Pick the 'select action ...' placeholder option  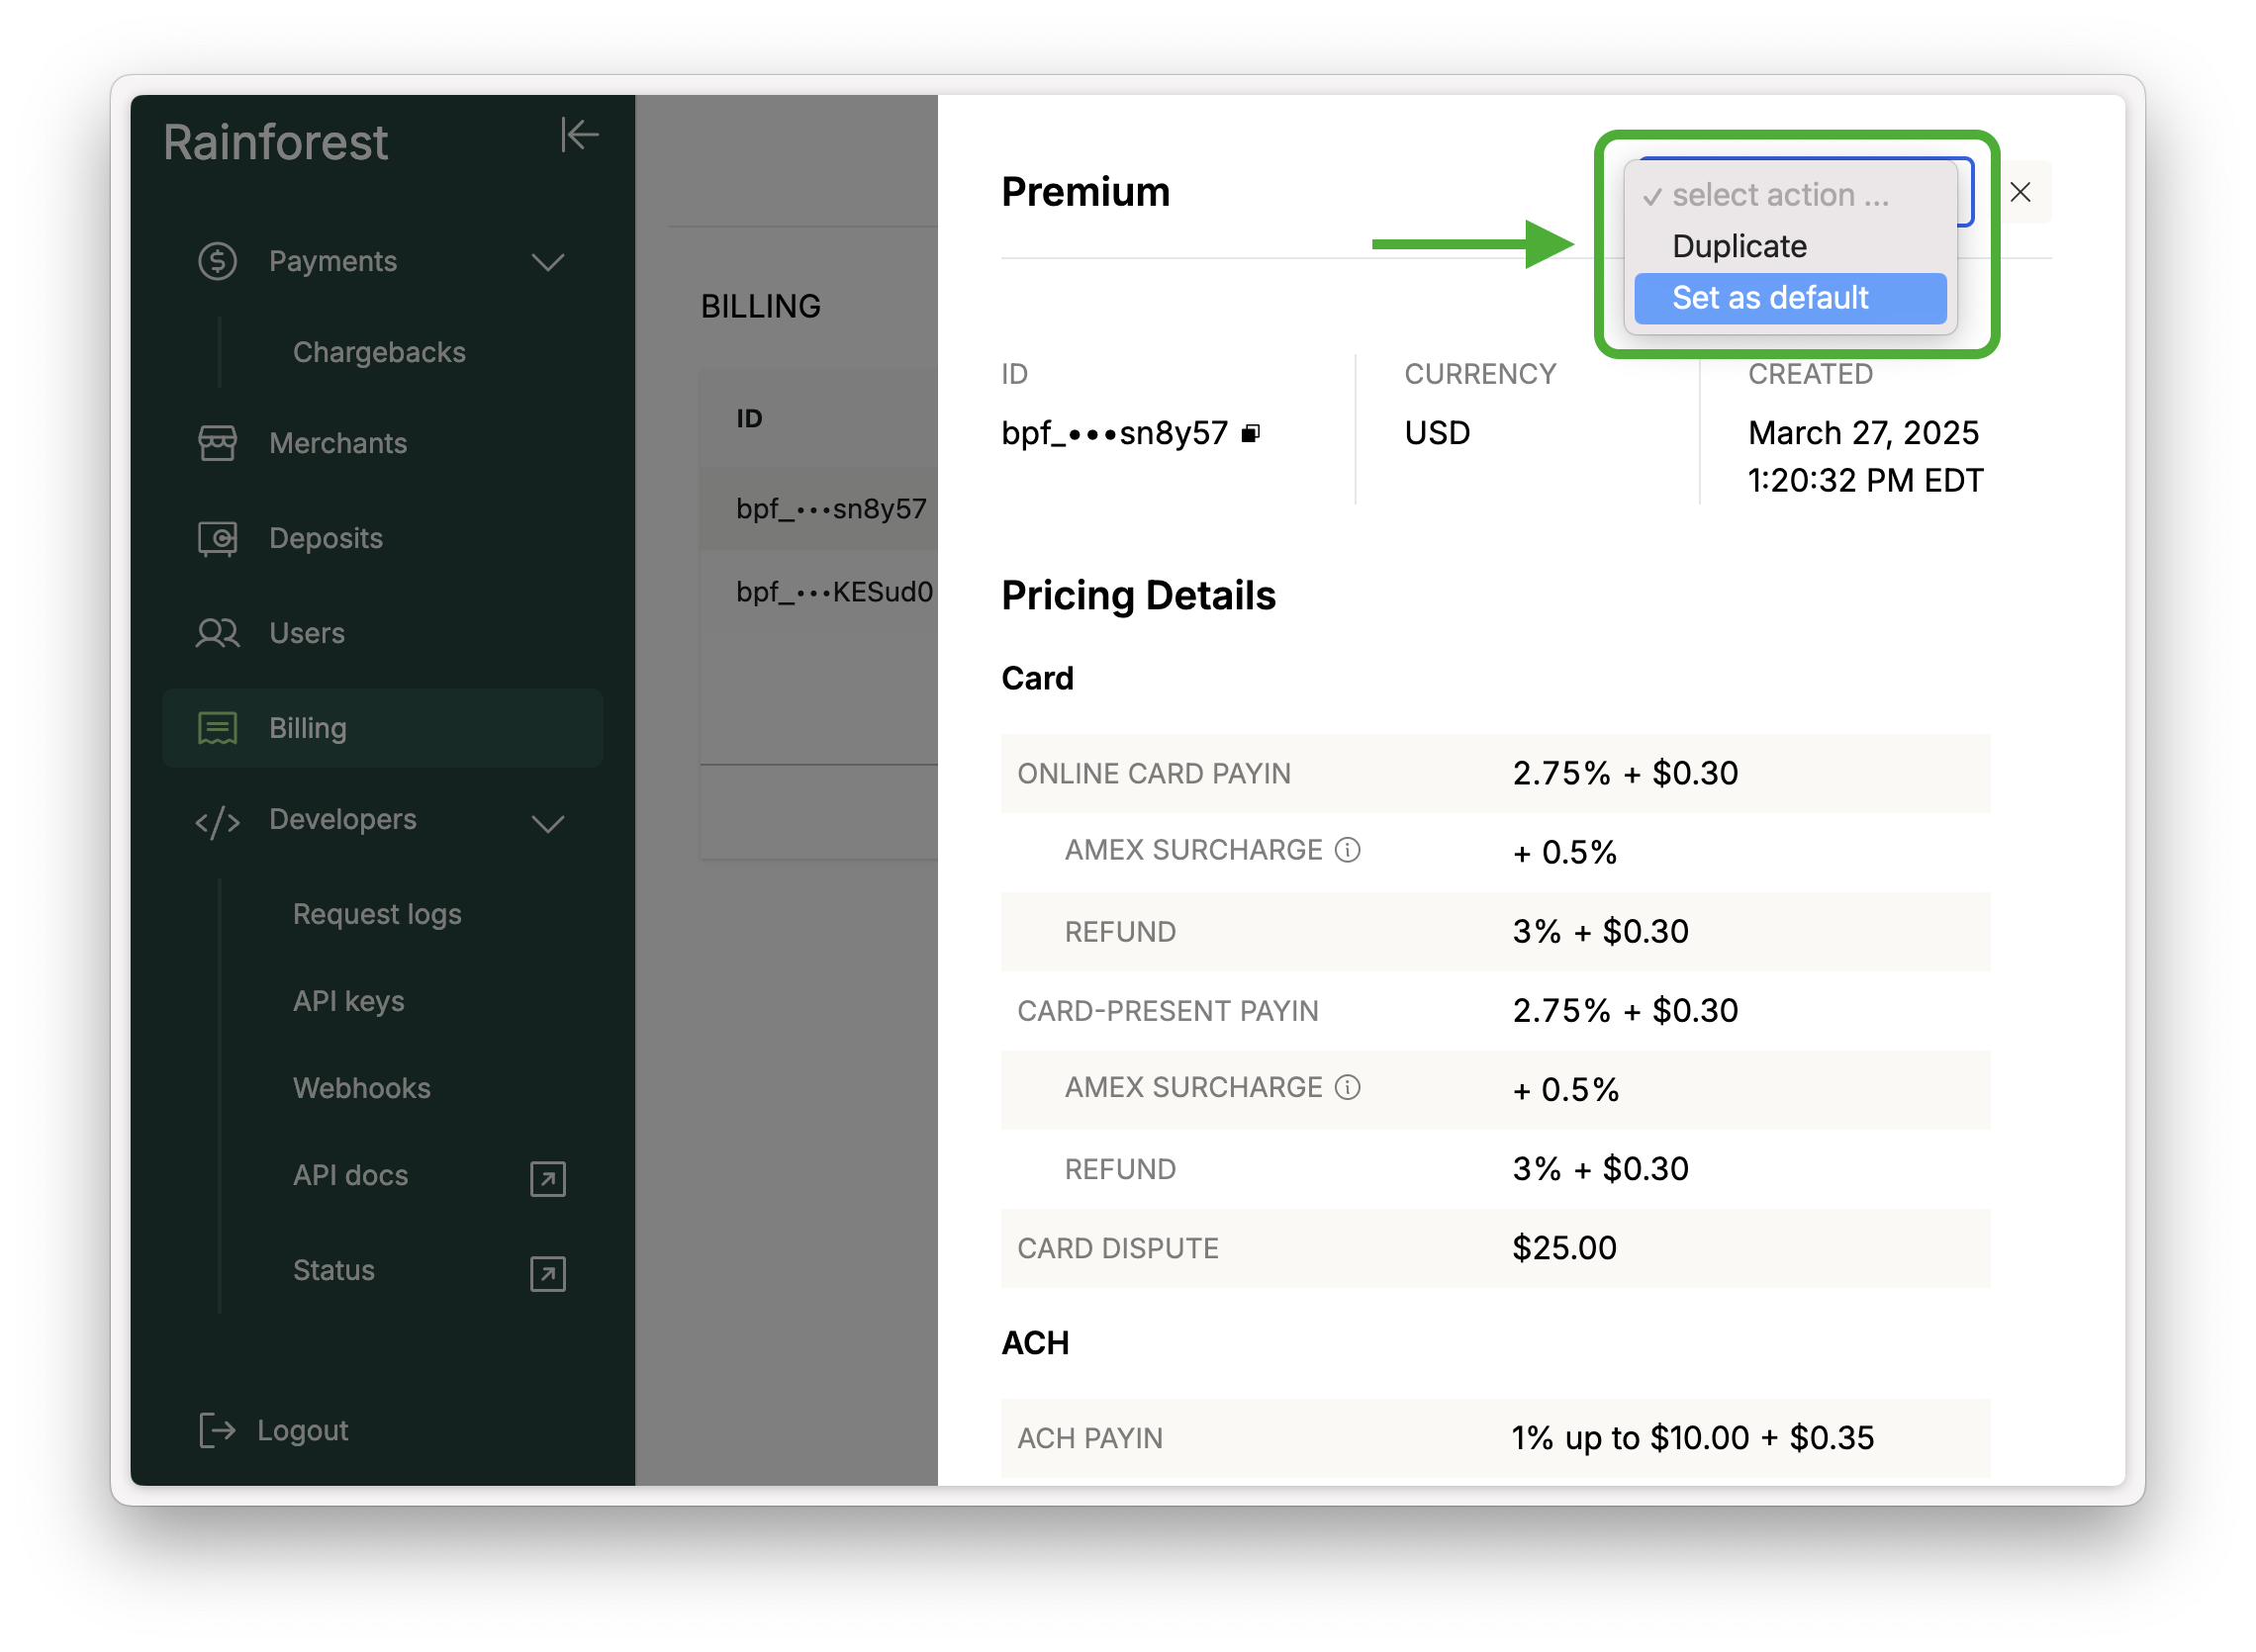tap(1779, 195)
